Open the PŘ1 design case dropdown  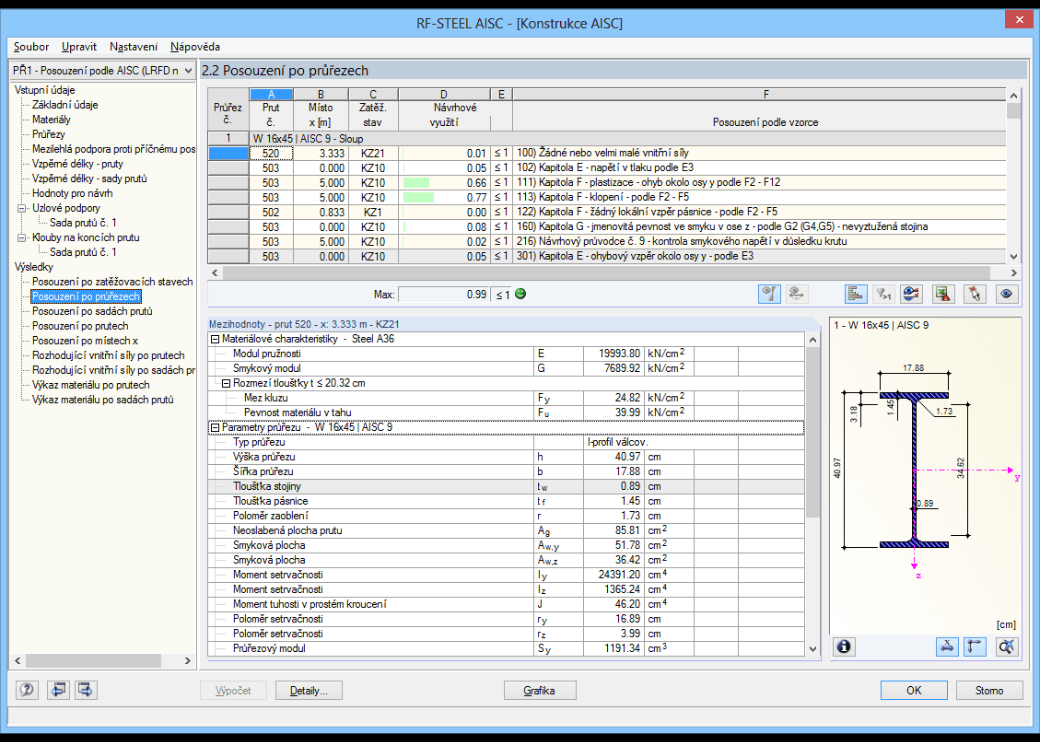point(103,70)
